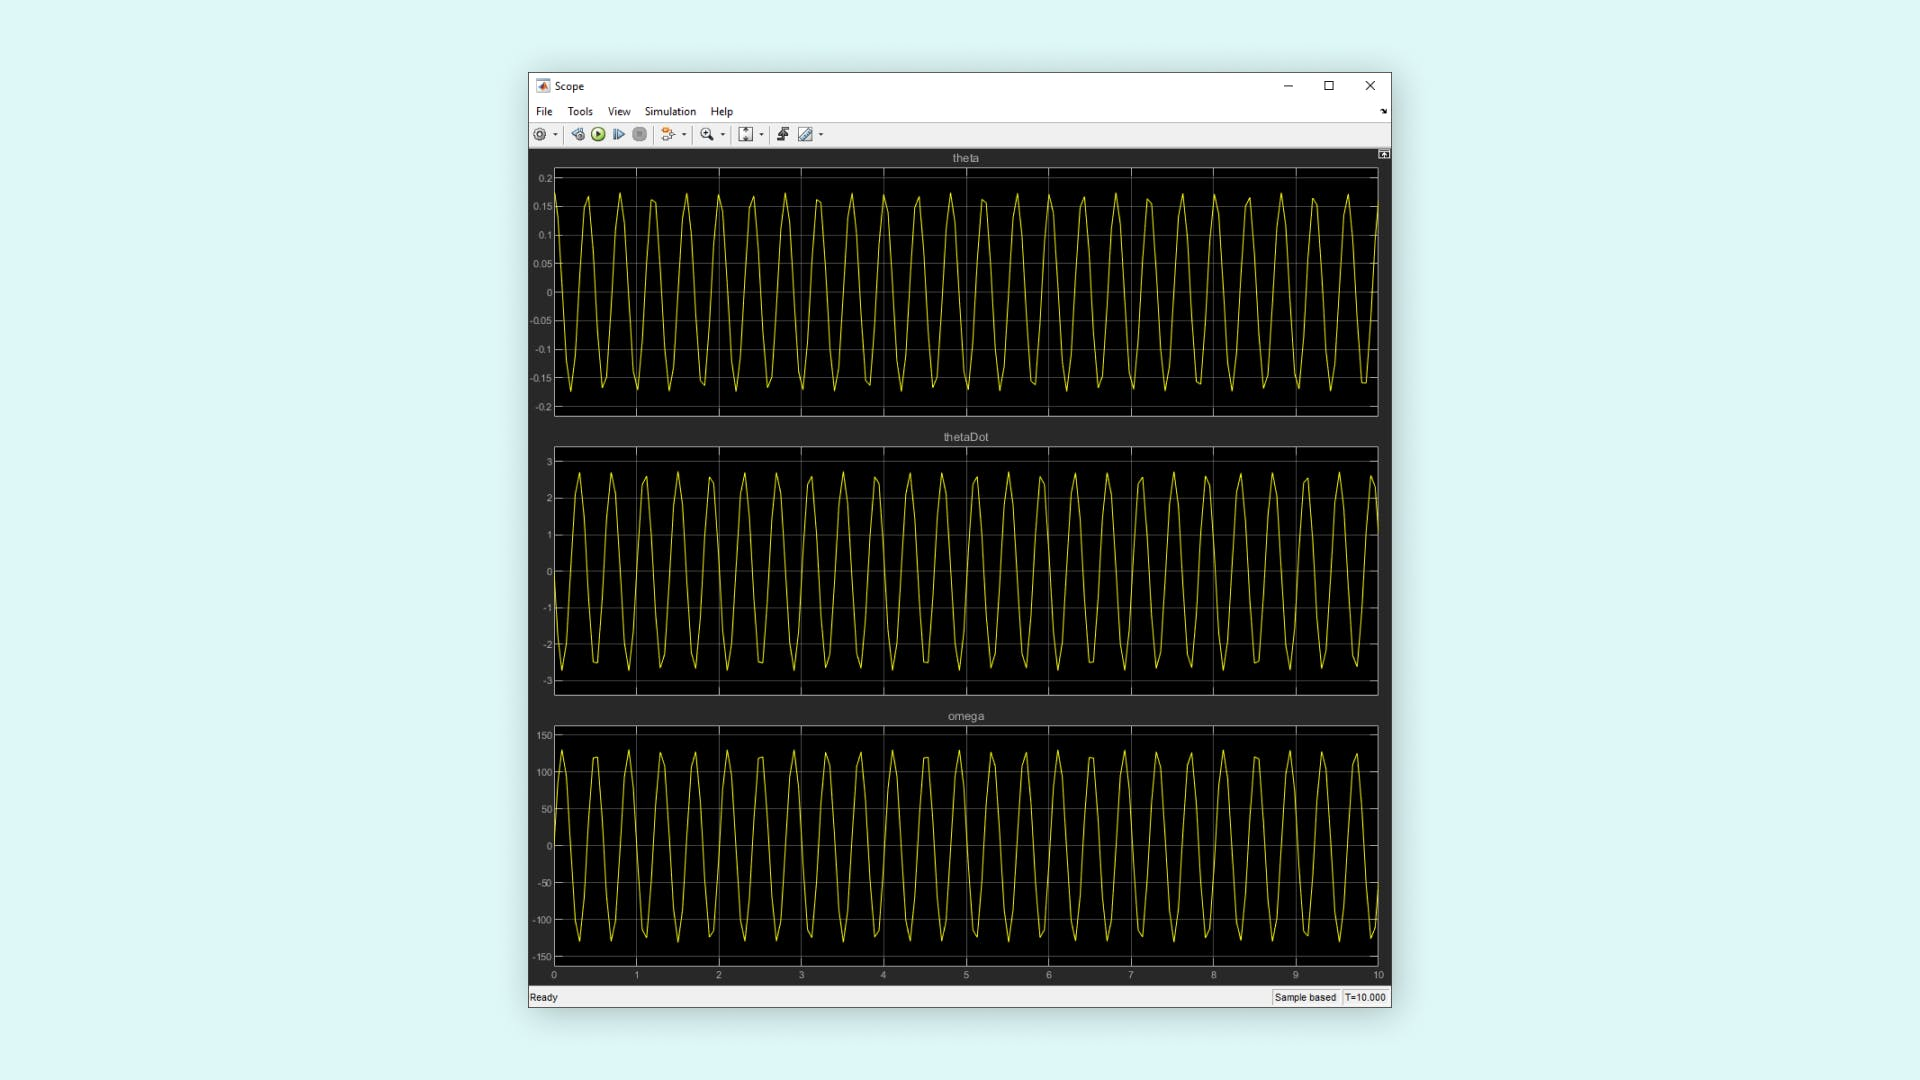
Task: Click the Highlight Simulink Block icon
Action: pos(668,134)
